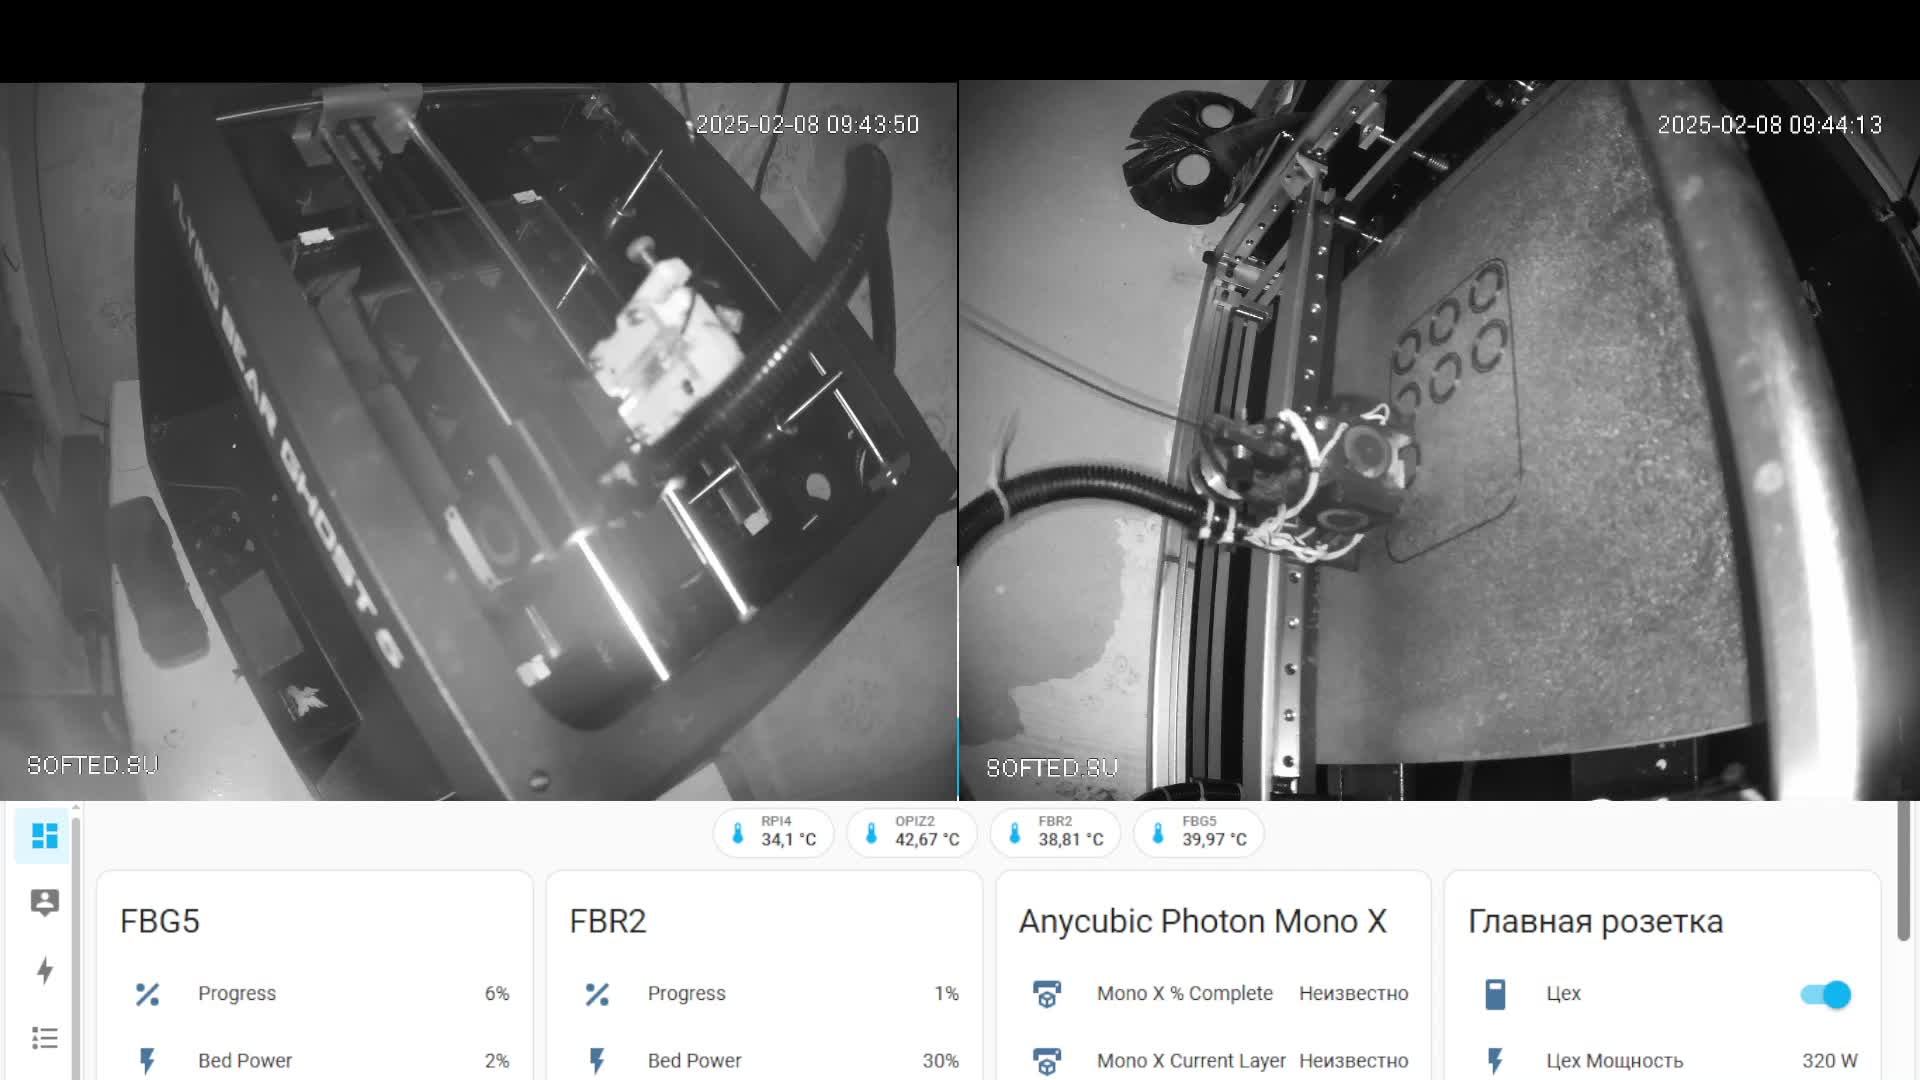Screen dimensions: 1920x1080
Task: Click the Mono X Current Layer printer icon
Action: (x=1046, y=1061)
